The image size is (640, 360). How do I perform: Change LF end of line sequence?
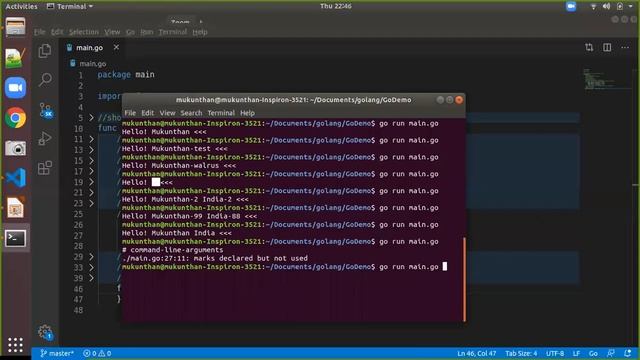coord(576,353)
